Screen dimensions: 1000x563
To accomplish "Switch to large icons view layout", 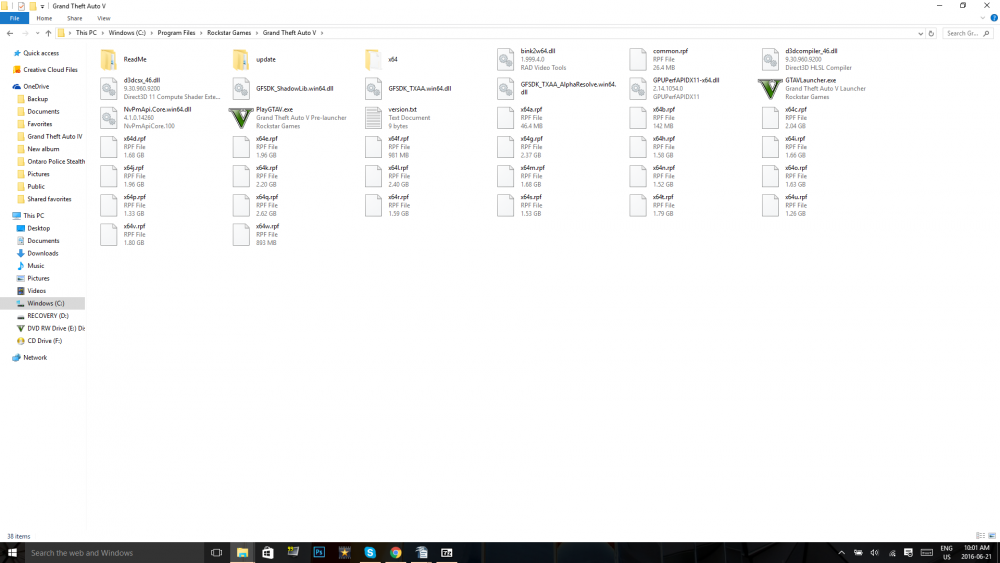I will [x=992, y=536].
